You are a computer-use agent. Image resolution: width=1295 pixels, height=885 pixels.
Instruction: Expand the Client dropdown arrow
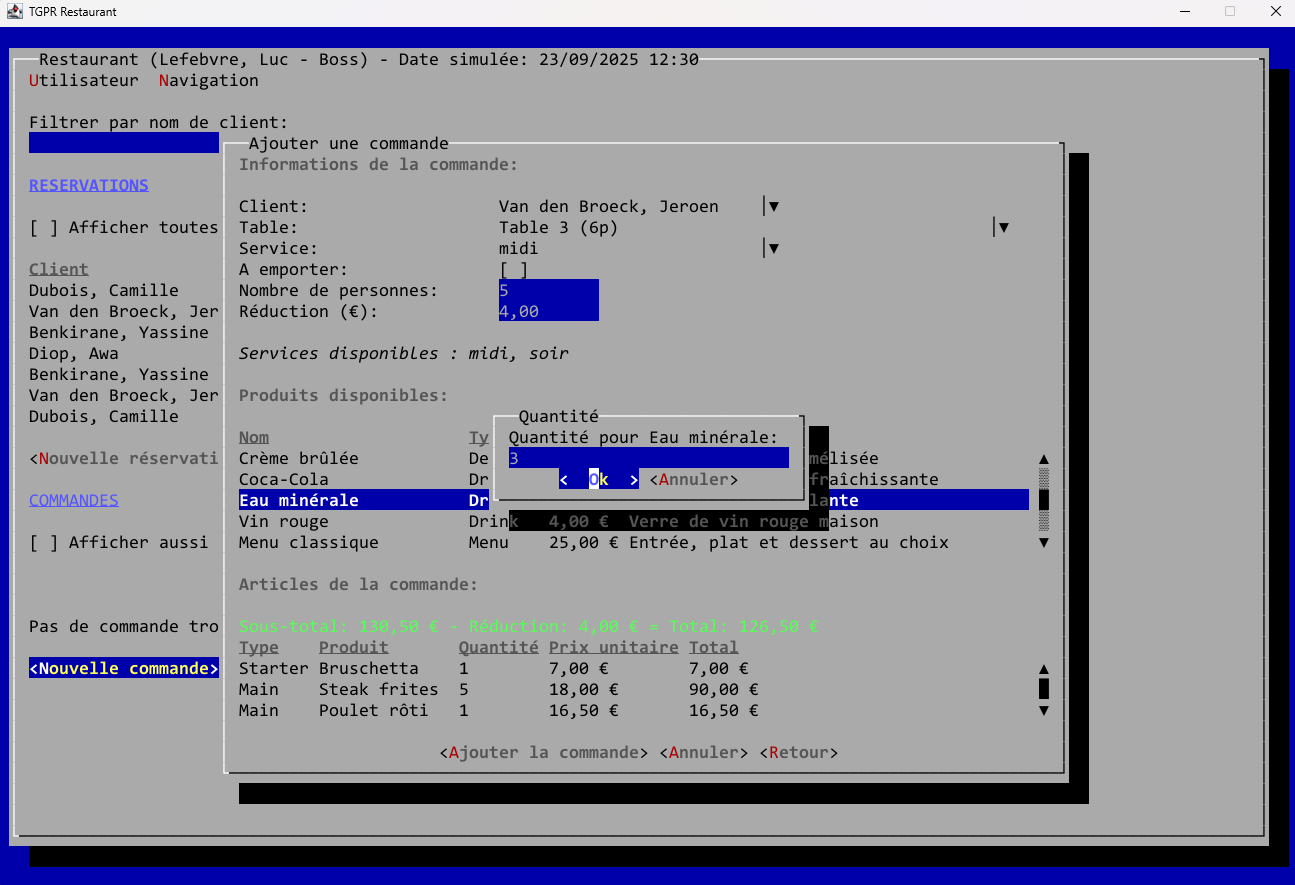772,206
